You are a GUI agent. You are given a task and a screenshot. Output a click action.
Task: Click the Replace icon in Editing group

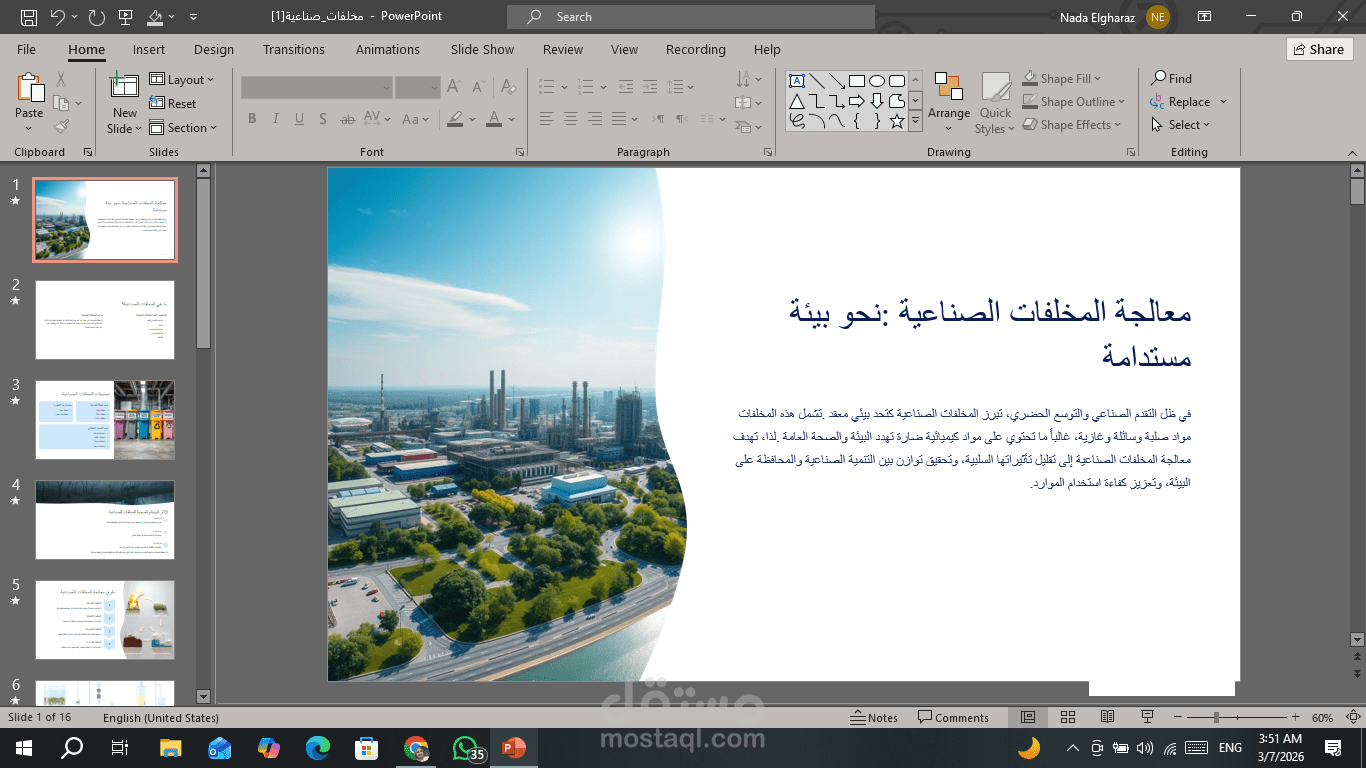click(x=1158, y=102)
